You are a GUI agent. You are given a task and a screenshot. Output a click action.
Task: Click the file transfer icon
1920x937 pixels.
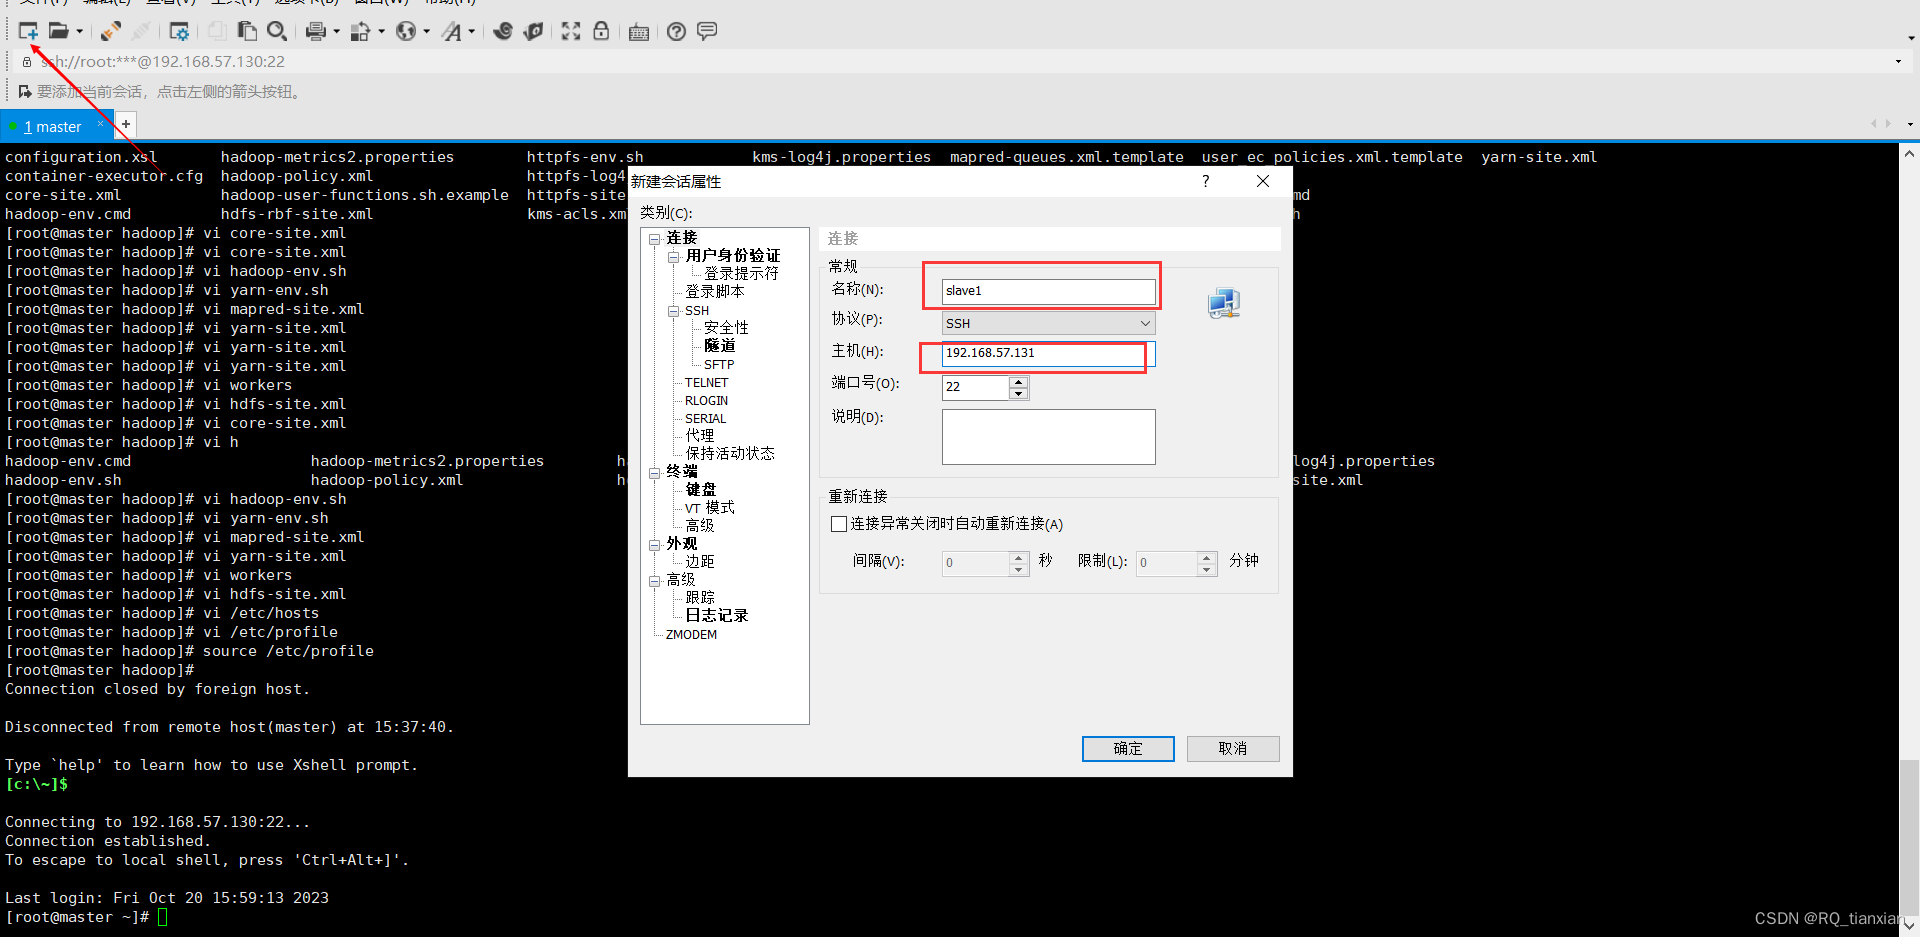[x=361, y=31]
